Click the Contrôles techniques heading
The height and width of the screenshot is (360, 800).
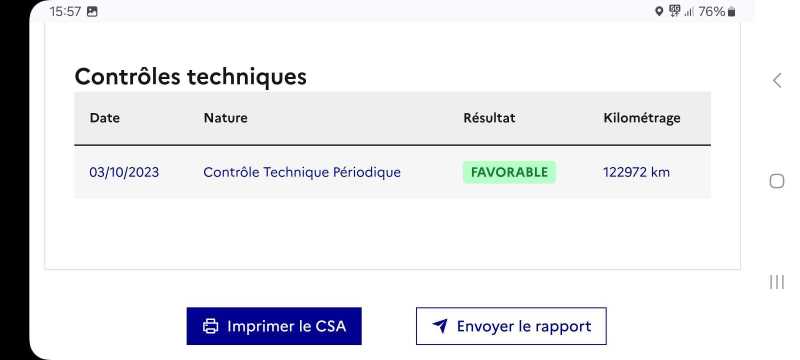[190, 76]
